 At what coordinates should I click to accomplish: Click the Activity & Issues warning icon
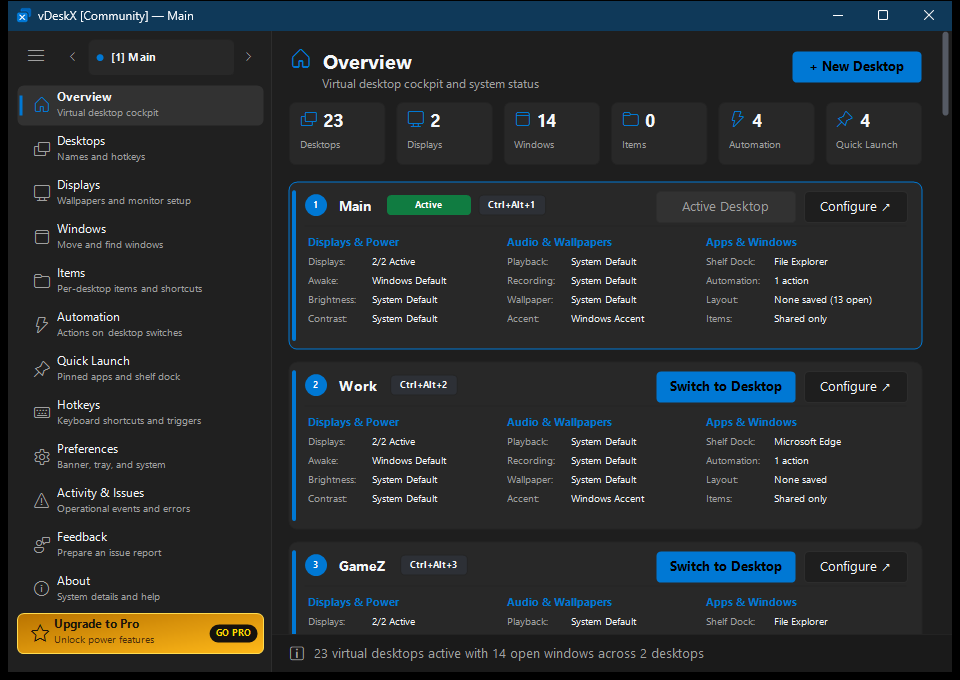coord(42,501)
